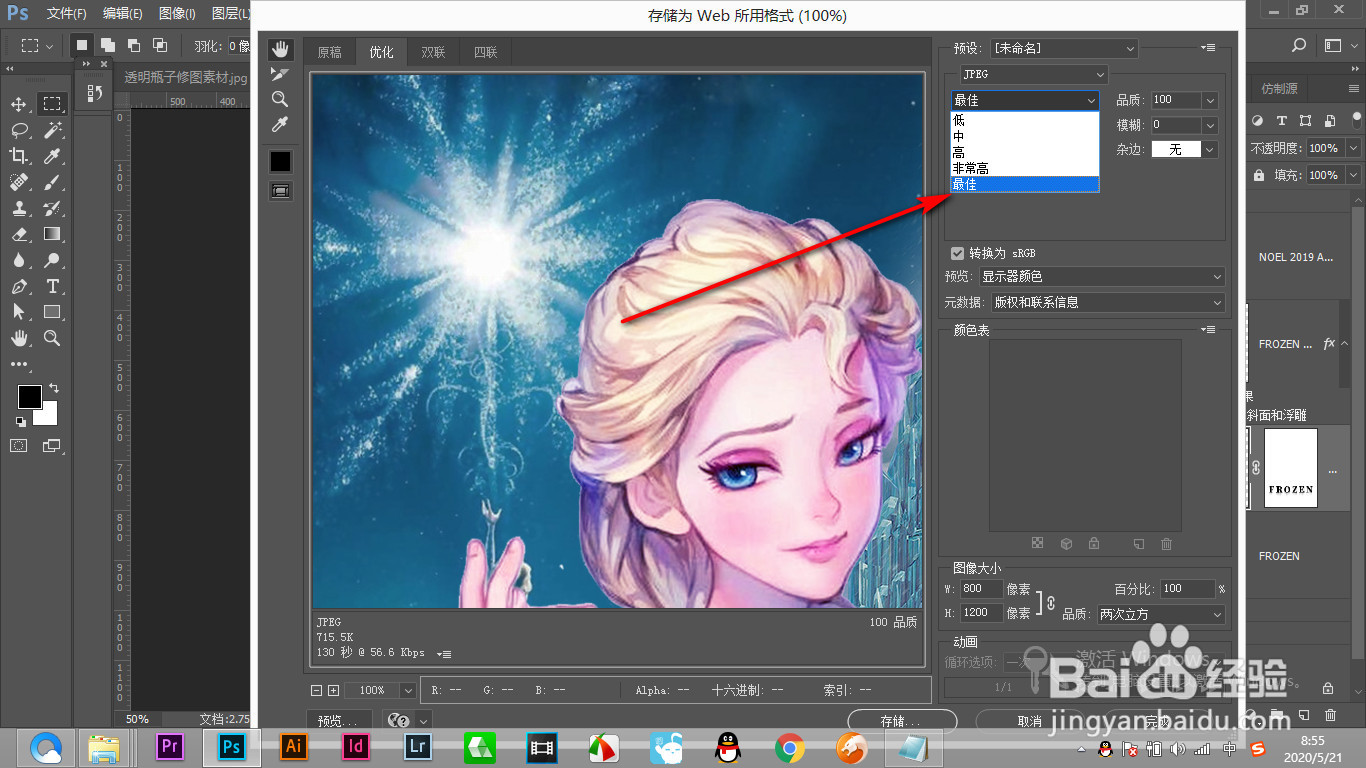Click the H height field showing 1200
Viewport: 1366px width, 768px height.
click(981, 613)
